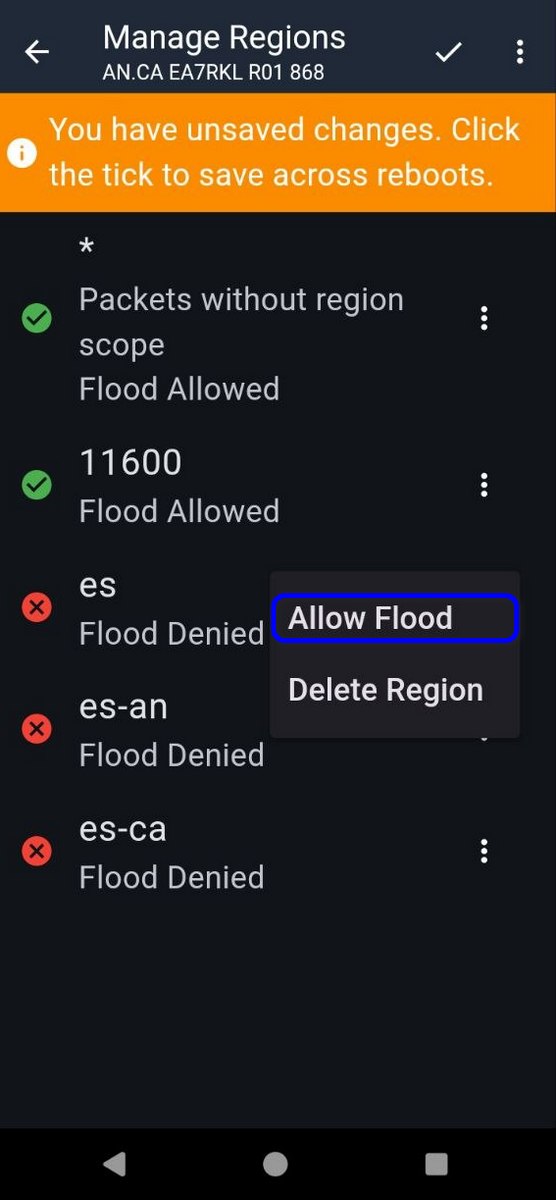Toggle red X status for es region
Screen dimensions: 556x1200
(x=37, y=607)
